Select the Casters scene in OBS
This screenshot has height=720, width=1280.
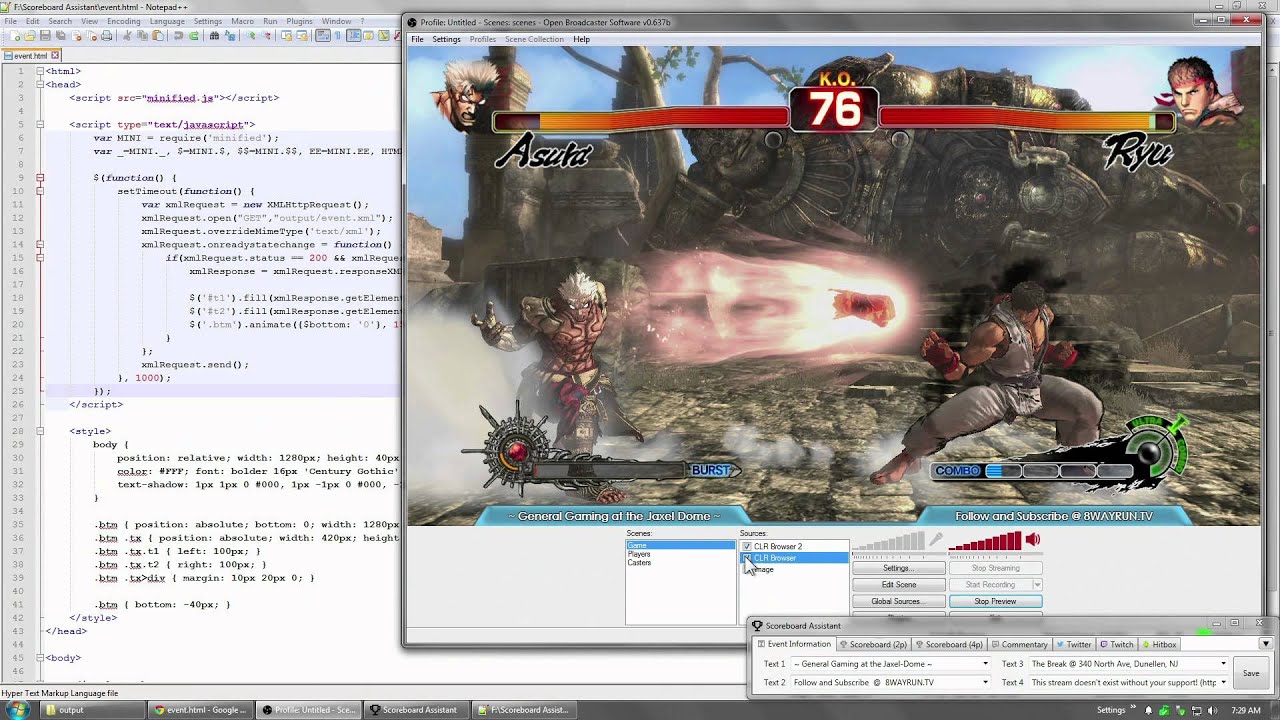coord(639,562)
